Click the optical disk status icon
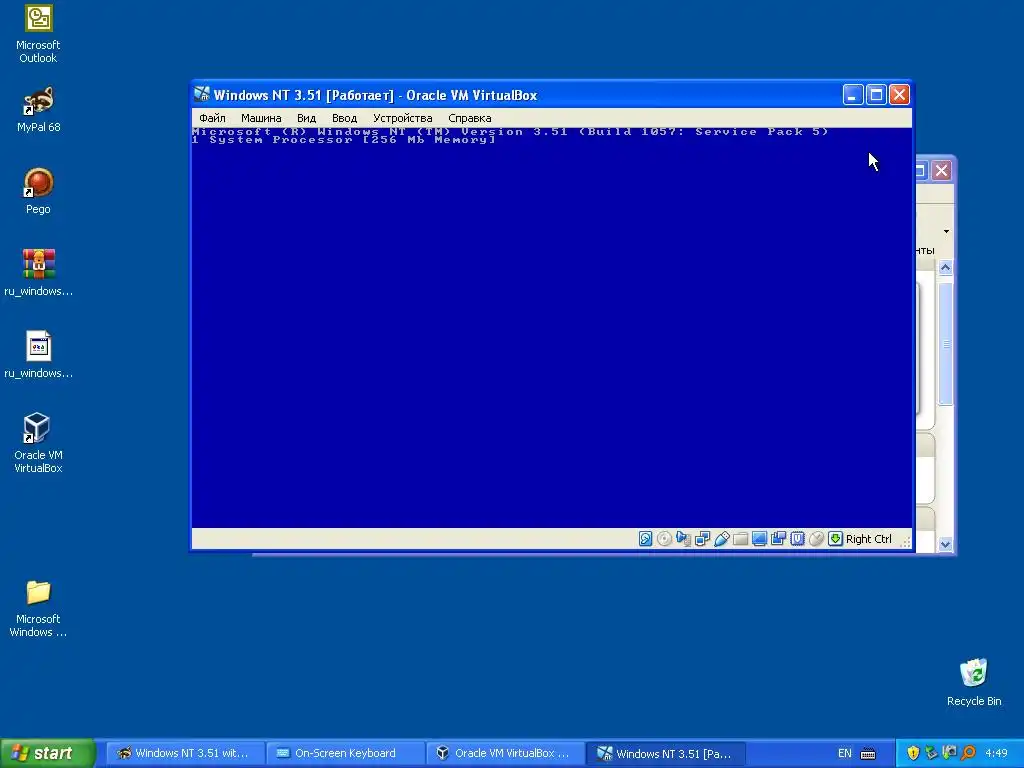The height and width of the screenshot is (768, 1024). pos(664,539)
